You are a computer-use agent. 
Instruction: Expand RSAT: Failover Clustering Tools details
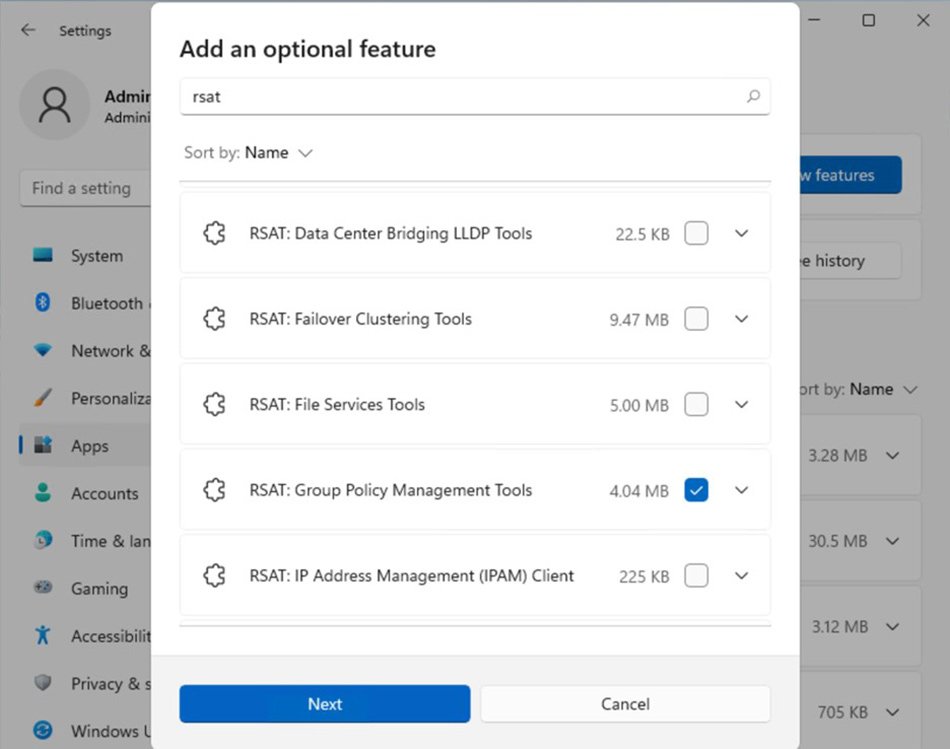click(741, 319)
